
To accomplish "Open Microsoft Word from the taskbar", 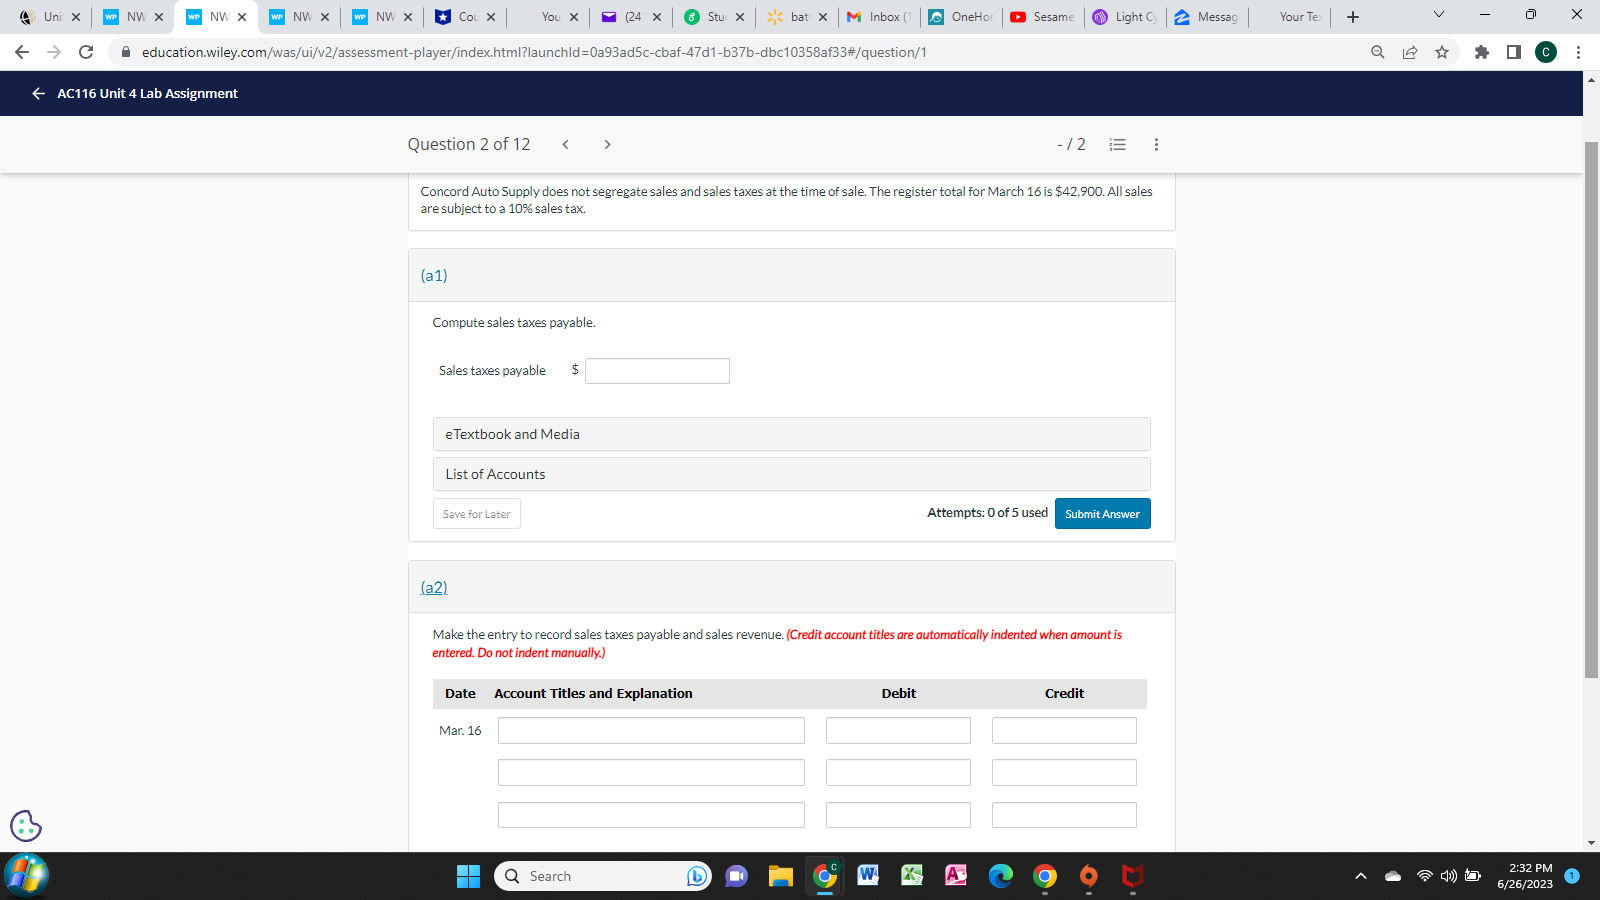I will (x=867, y=875).
